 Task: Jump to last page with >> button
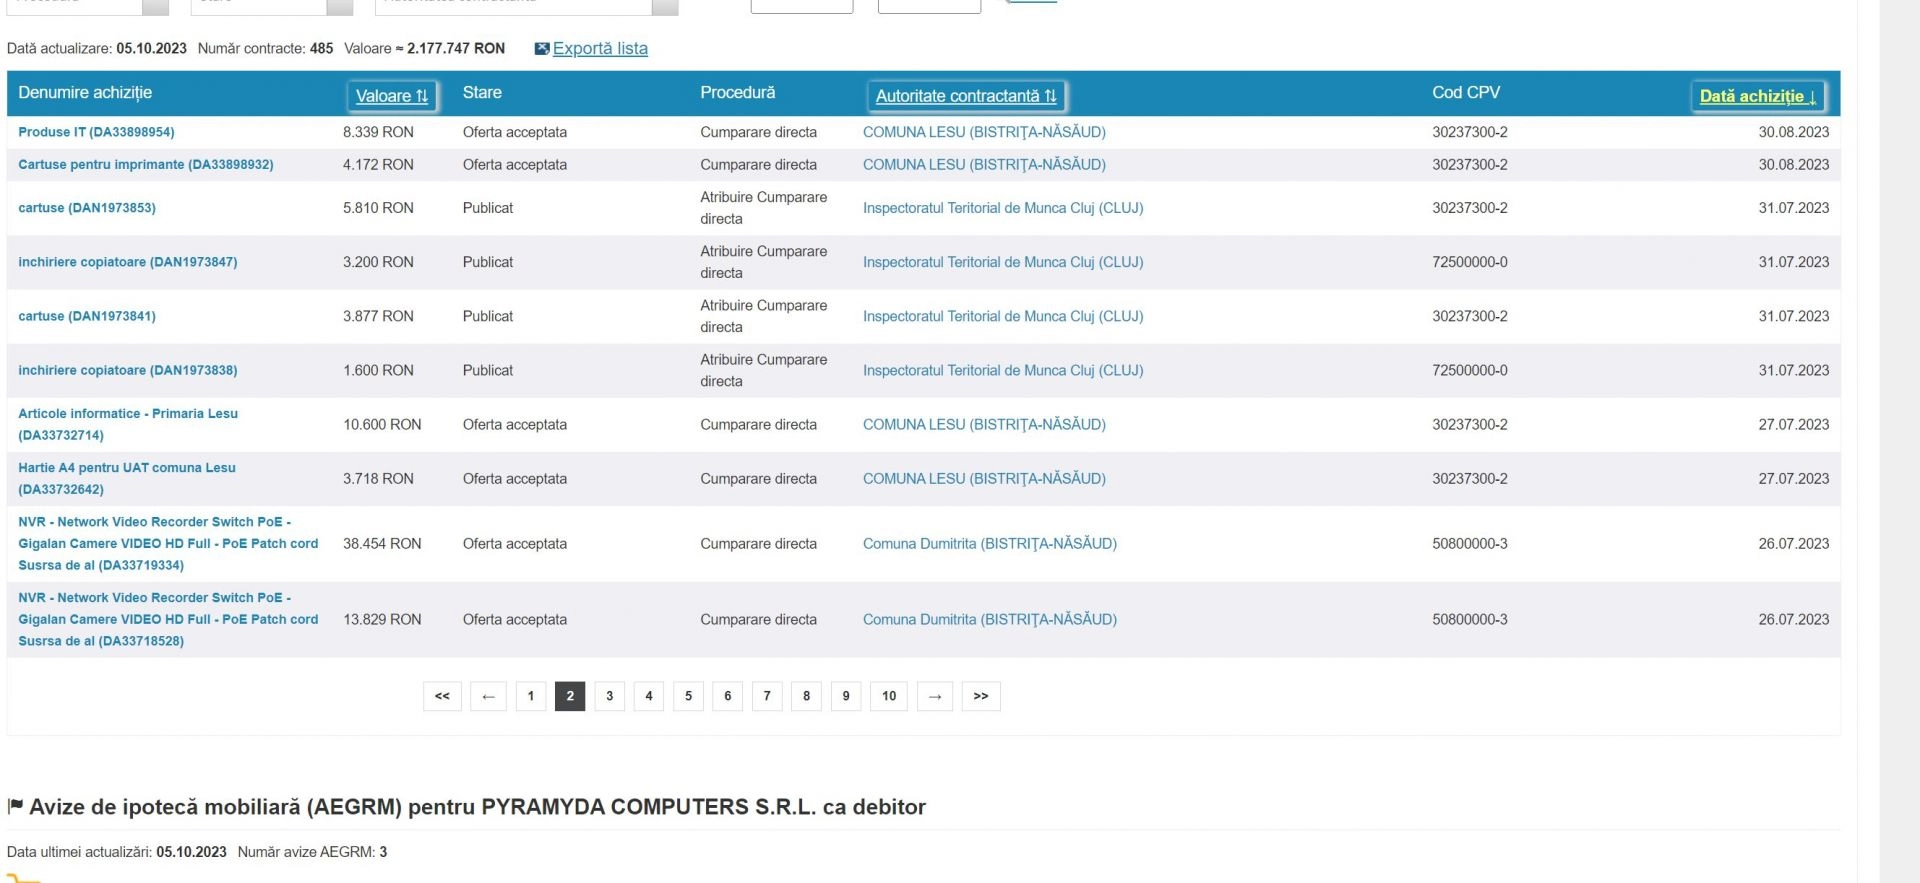point(980,696)
